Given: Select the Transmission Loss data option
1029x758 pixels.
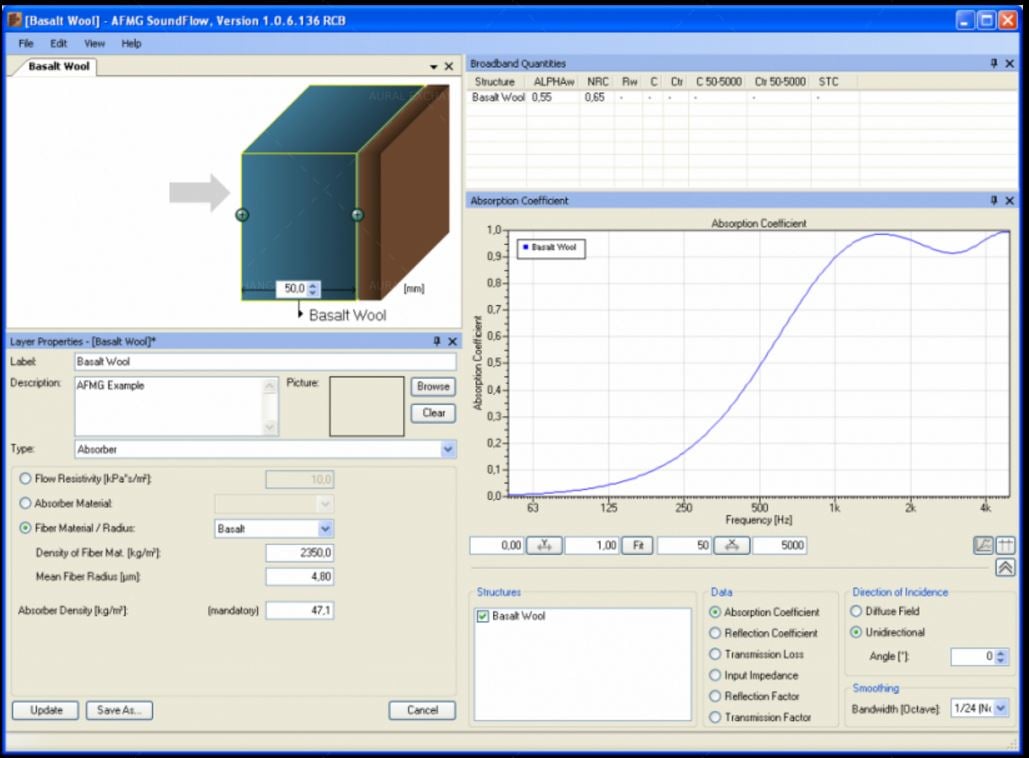Looking at the screenshot, I should 715,654.
